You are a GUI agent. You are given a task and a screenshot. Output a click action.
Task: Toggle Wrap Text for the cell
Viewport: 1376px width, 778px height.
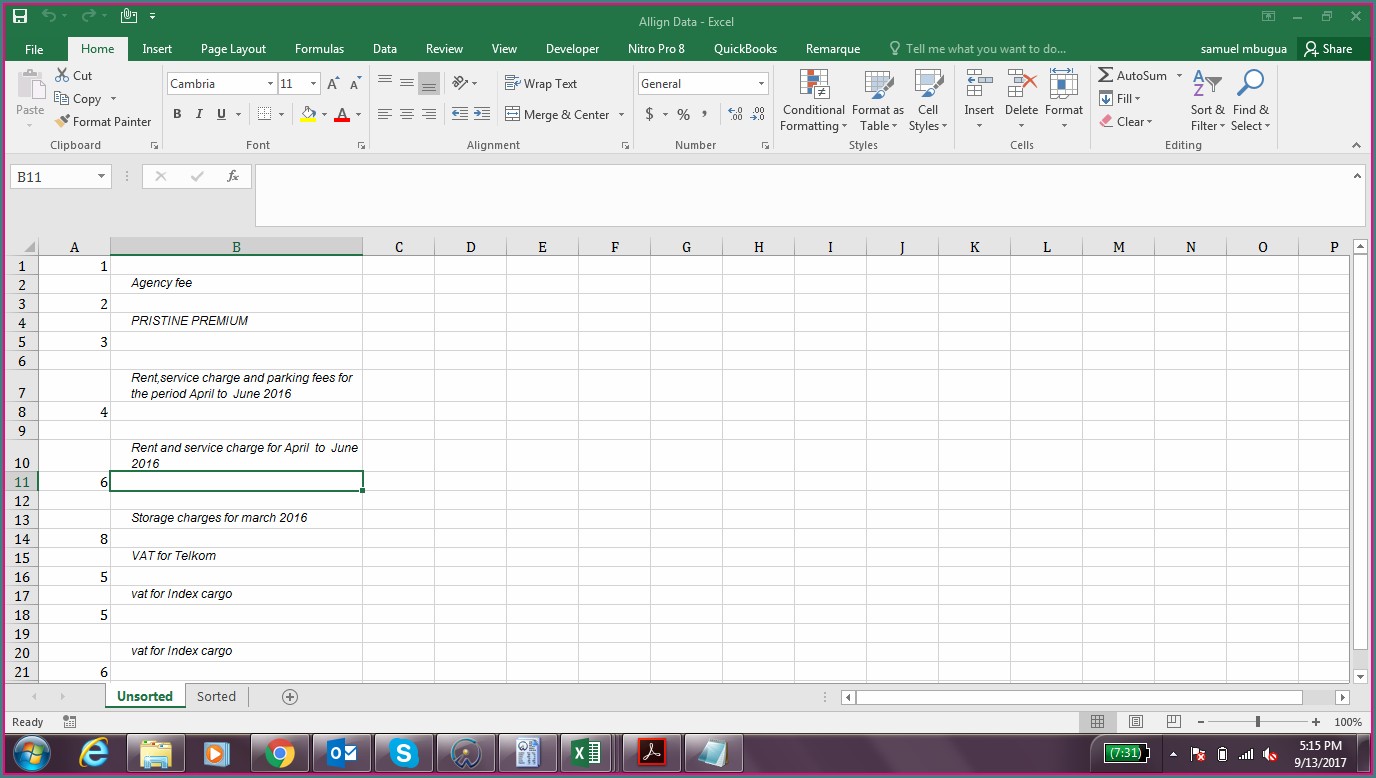point(541,84)
